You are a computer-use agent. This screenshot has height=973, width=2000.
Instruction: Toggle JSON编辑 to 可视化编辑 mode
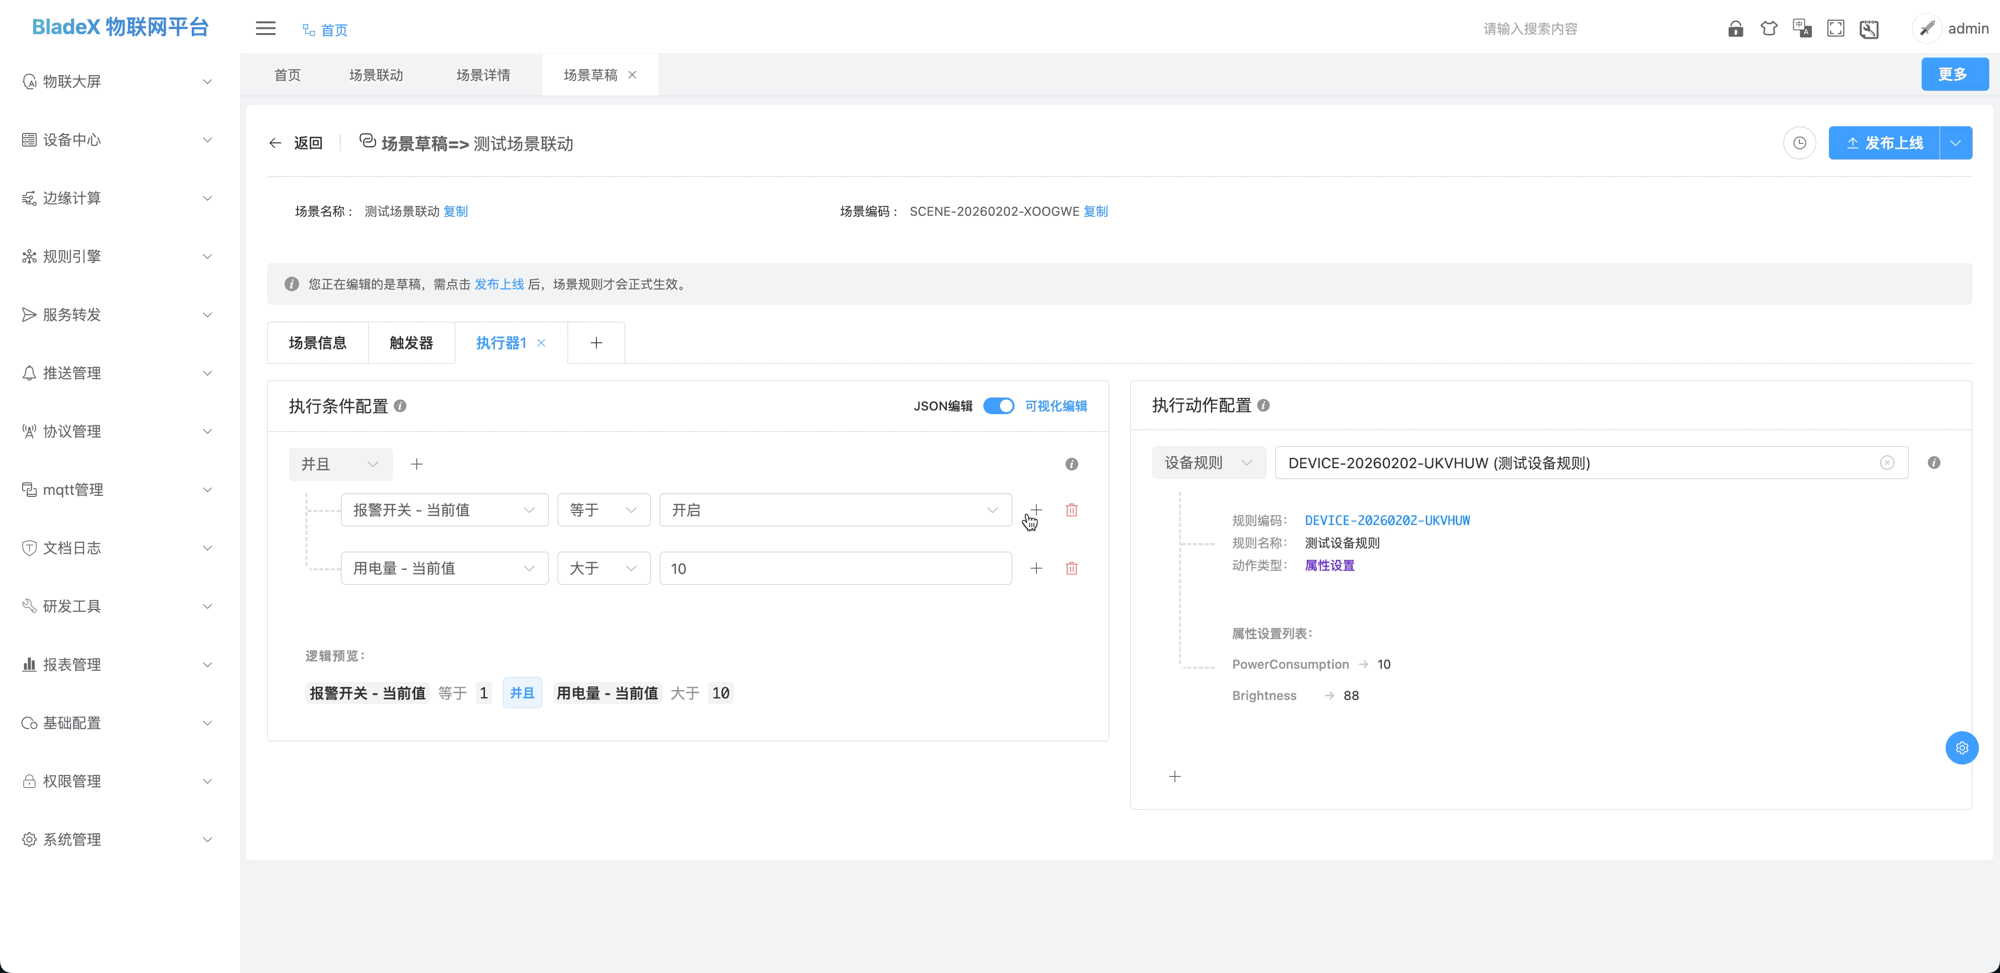[x=998, y=406]
